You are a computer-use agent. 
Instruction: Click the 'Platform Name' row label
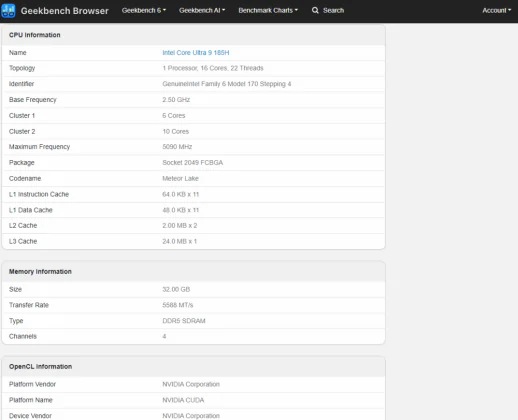31,400
